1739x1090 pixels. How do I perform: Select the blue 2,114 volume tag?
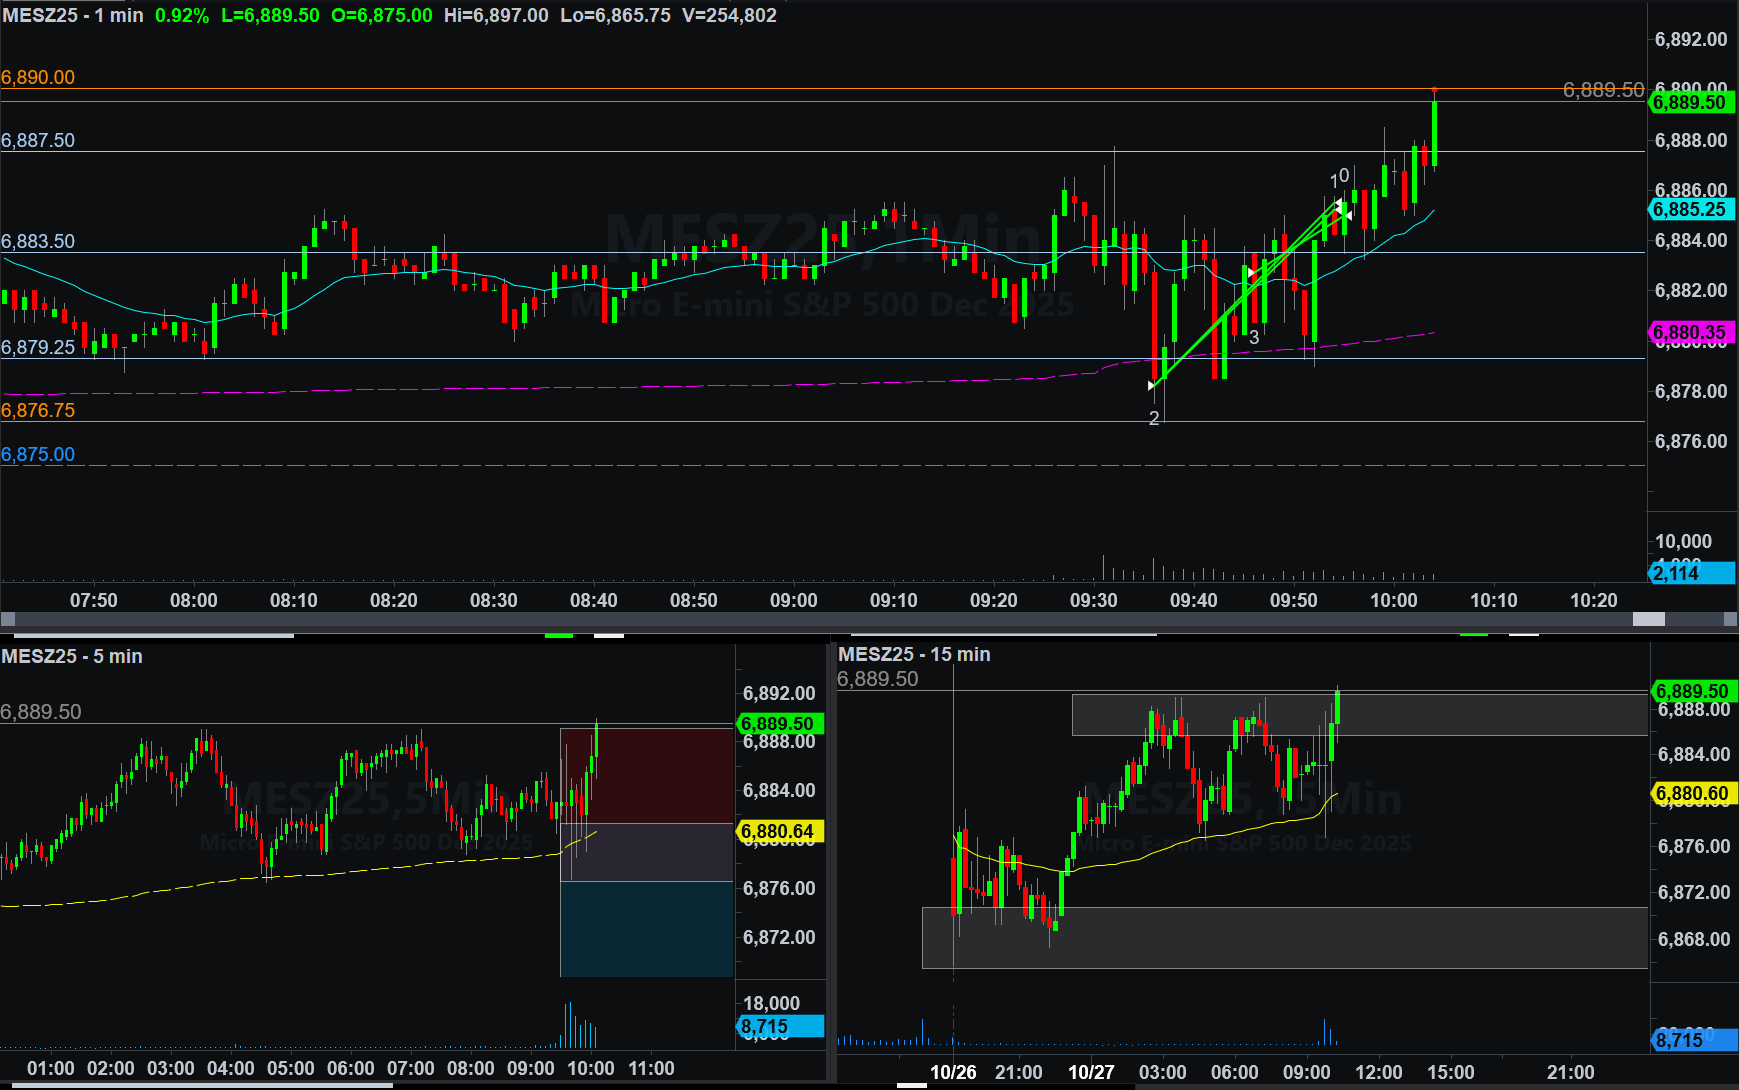[x=1689, y=573]
